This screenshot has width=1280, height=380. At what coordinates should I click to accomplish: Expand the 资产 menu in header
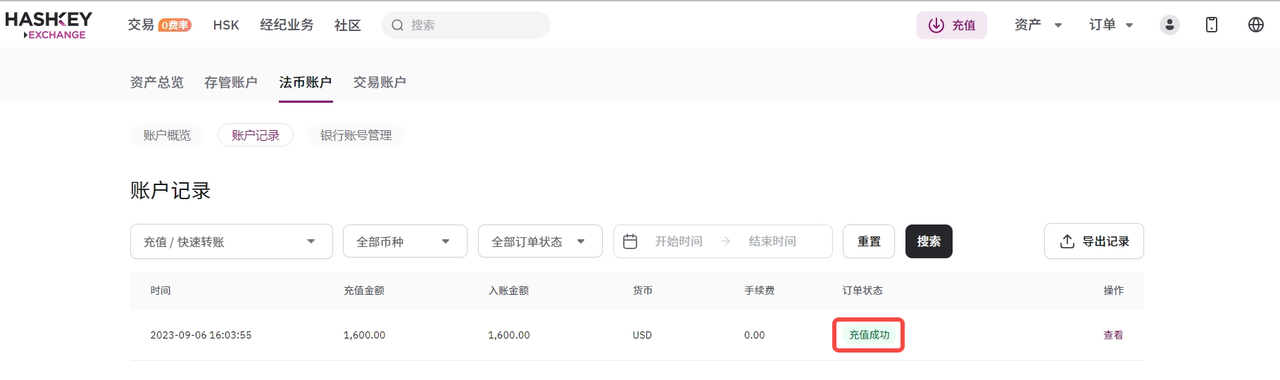1039,25
